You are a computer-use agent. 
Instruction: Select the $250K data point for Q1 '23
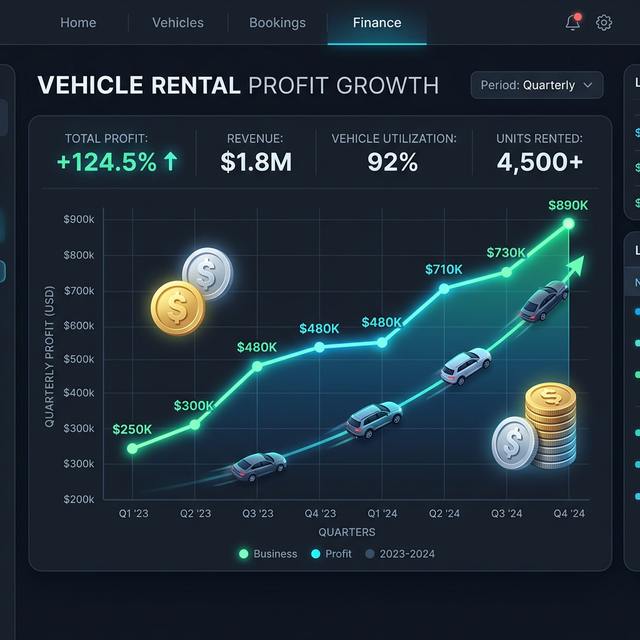[x=132, y=448]
